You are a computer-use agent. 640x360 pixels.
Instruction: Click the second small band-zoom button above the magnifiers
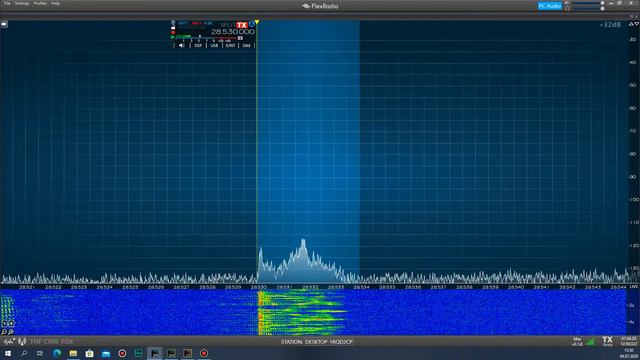11,323
